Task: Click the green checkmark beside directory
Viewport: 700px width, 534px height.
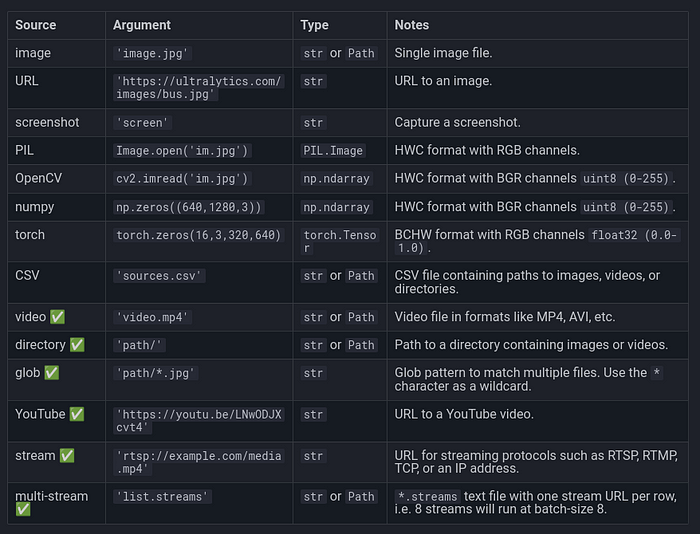Action: (x=77, y=345)
